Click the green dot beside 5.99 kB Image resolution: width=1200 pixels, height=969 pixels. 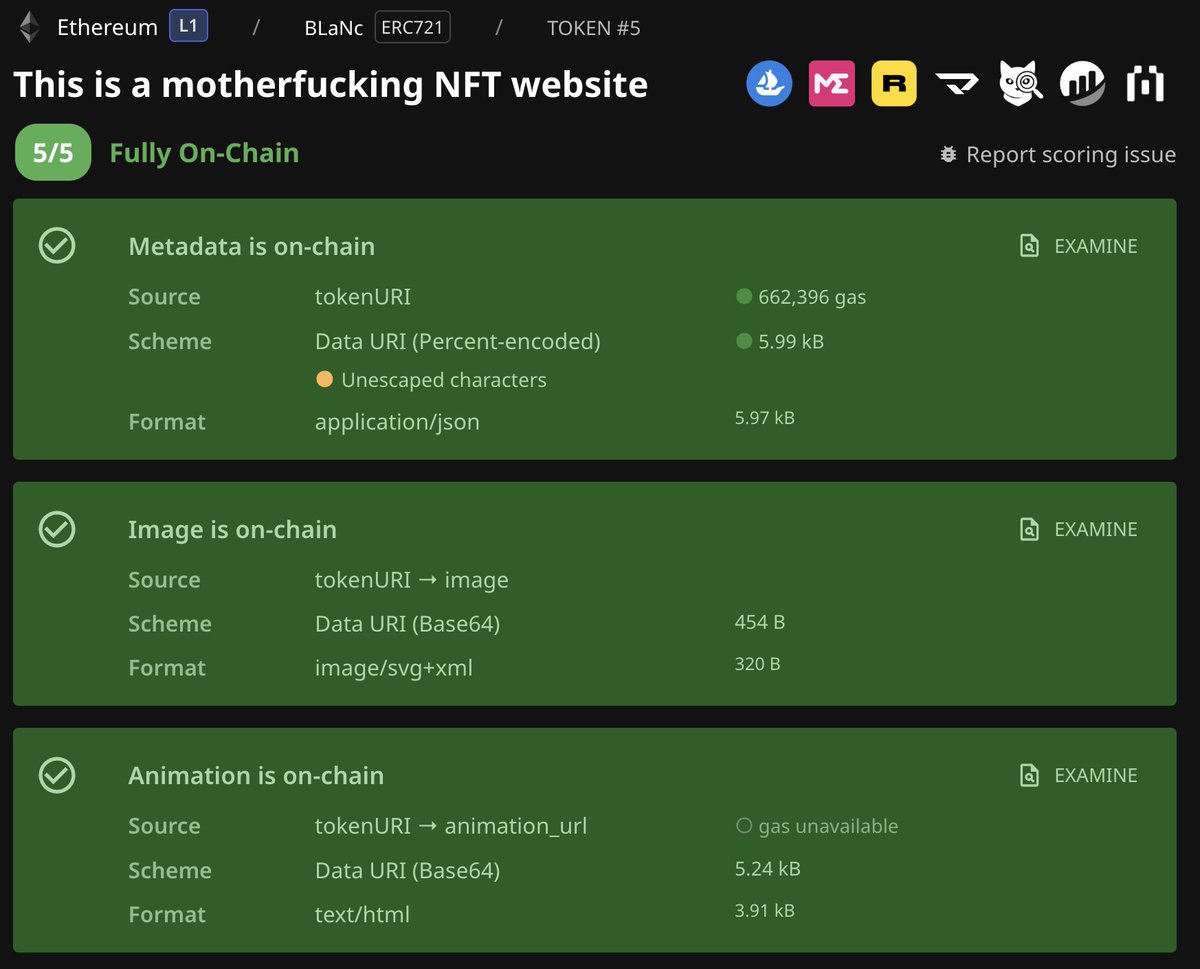[x=743, y=341]
